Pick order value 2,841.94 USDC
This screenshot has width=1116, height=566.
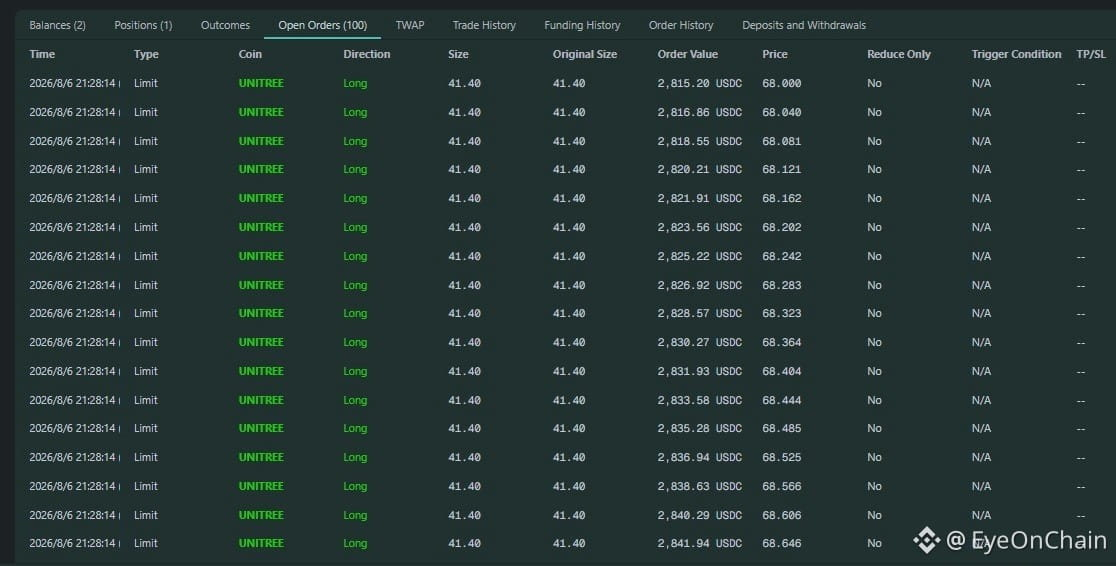(x=700, y=543)
